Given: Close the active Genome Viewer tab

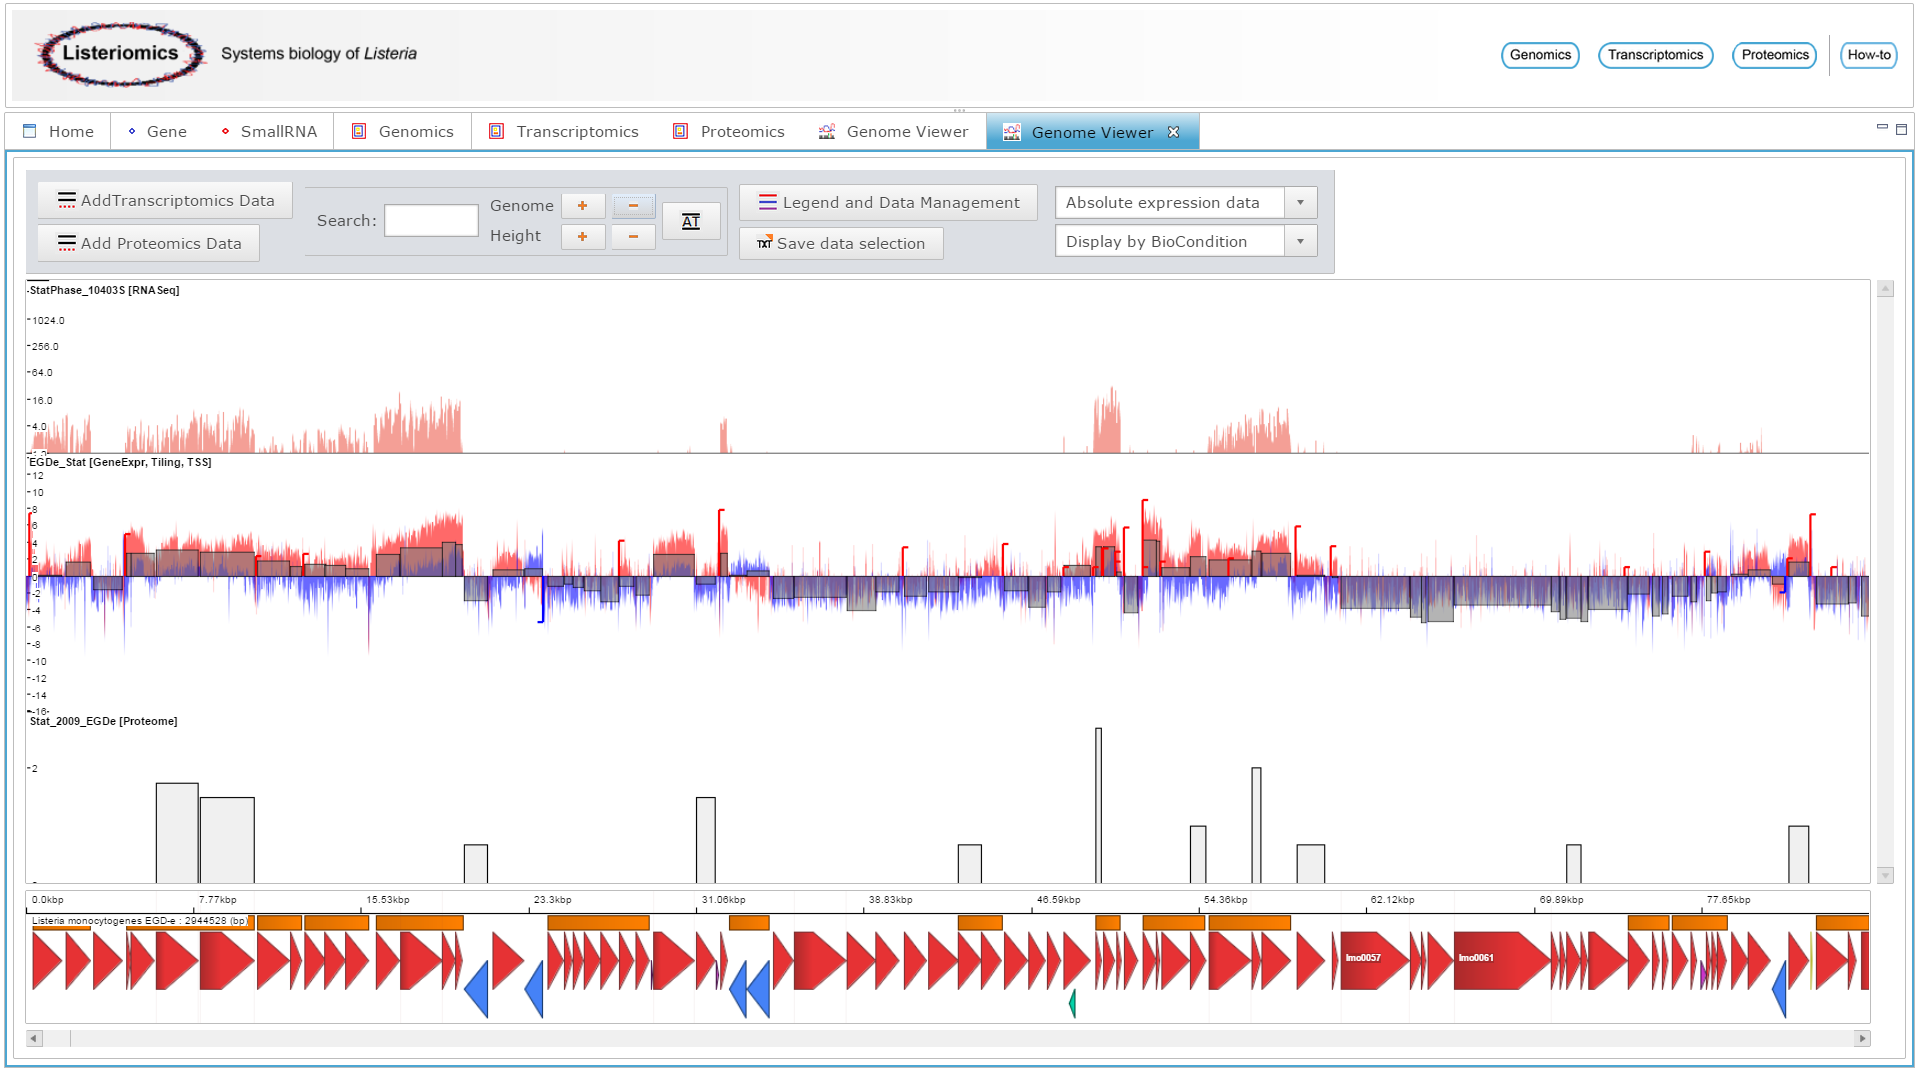Looking at the screenshot, I should coord(1174,132).
